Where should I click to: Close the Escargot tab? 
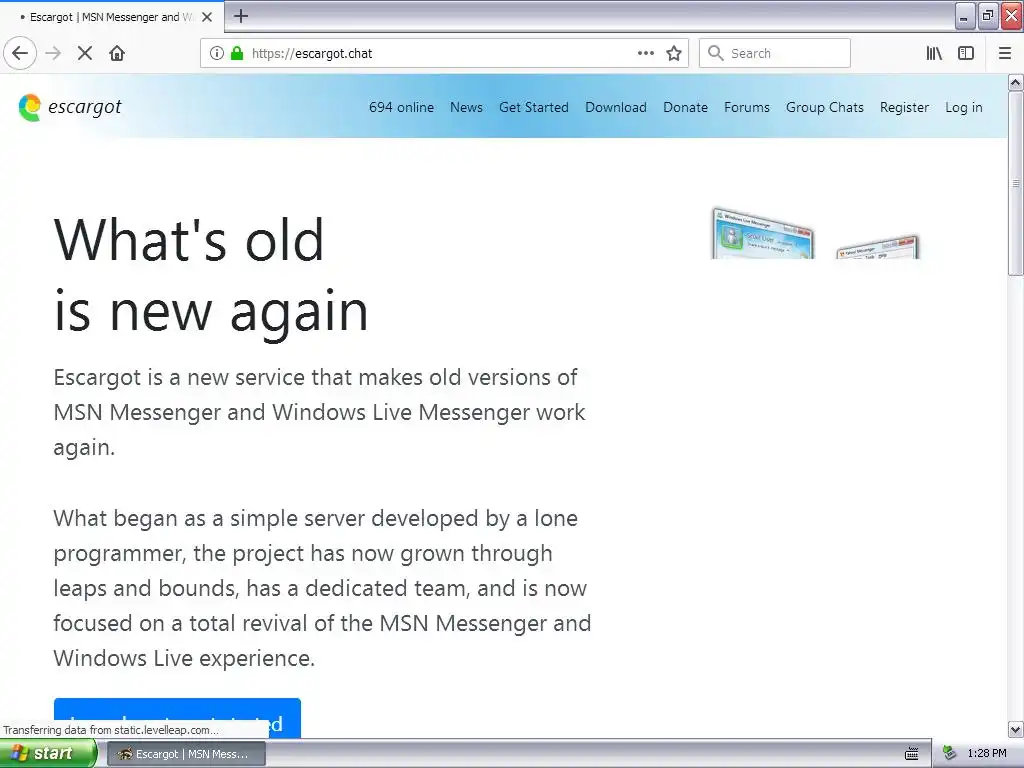pyautogui.click(x=207, y=17)
